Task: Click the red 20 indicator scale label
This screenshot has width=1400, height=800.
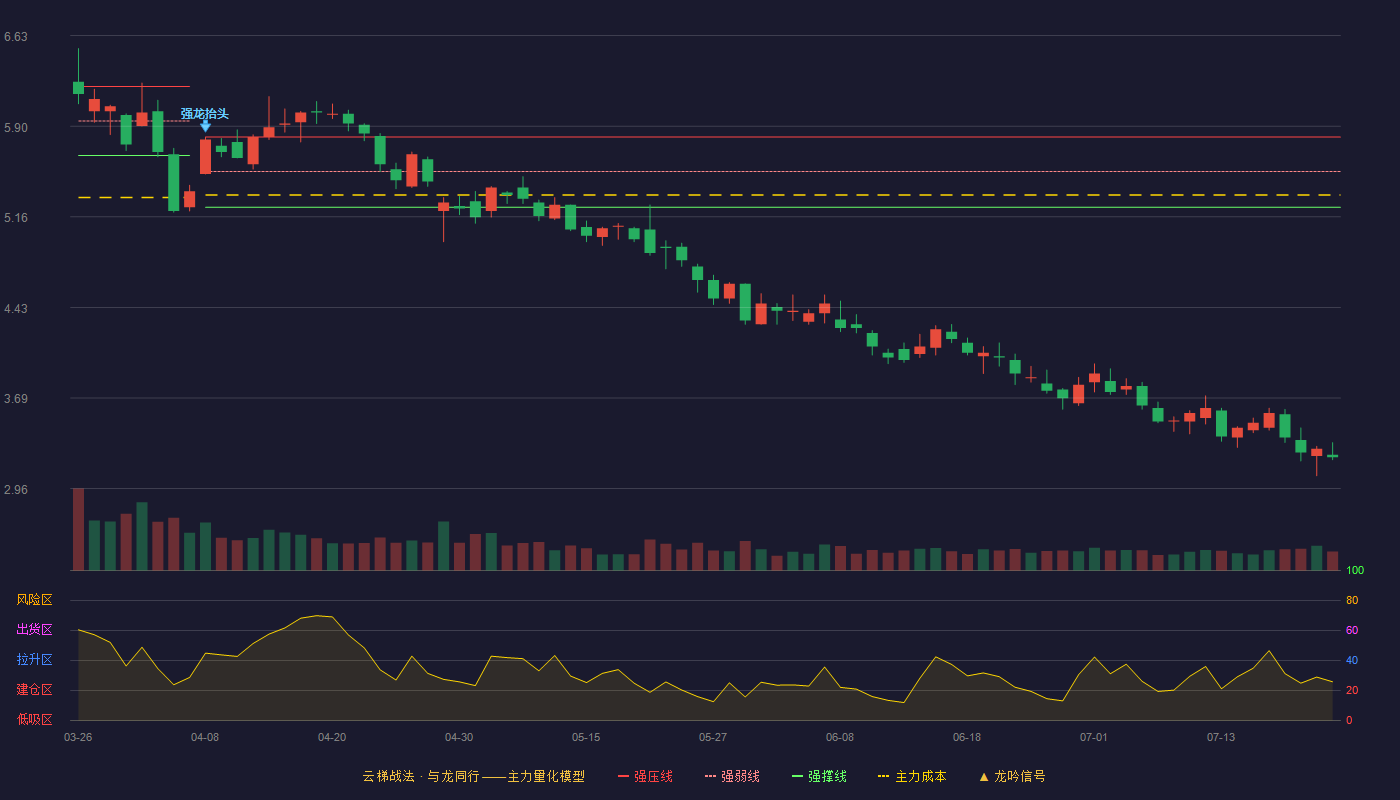Action: tap(1352, 690)
